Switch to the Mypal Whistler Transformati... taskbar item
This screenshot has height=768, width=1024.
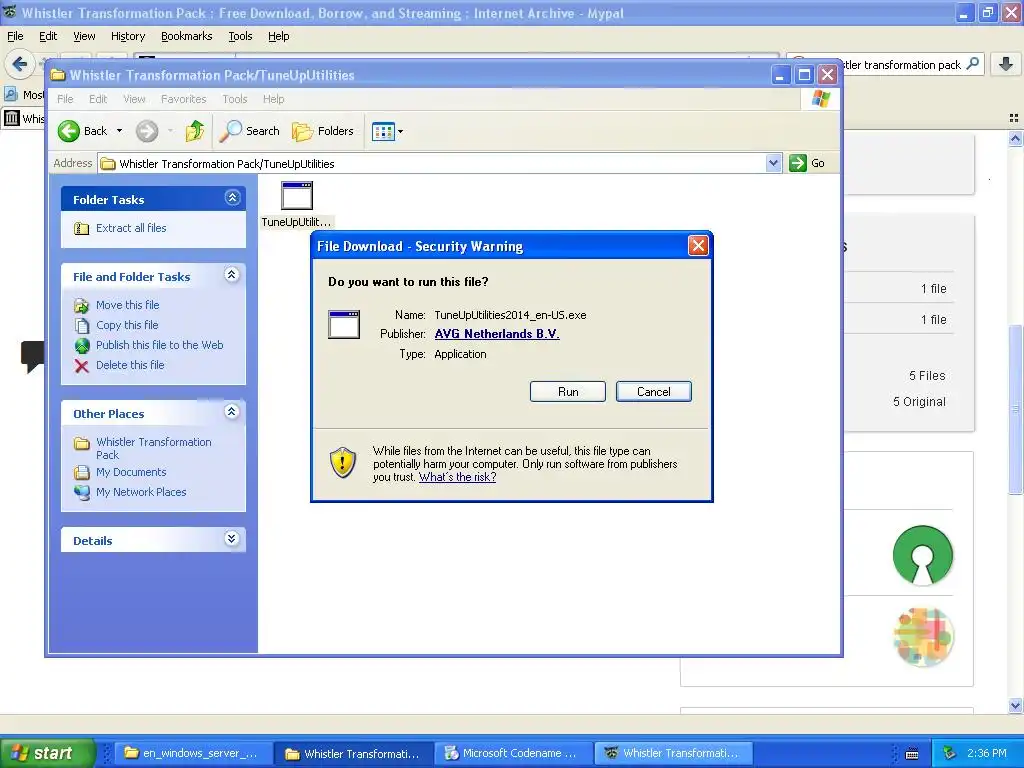673,753
